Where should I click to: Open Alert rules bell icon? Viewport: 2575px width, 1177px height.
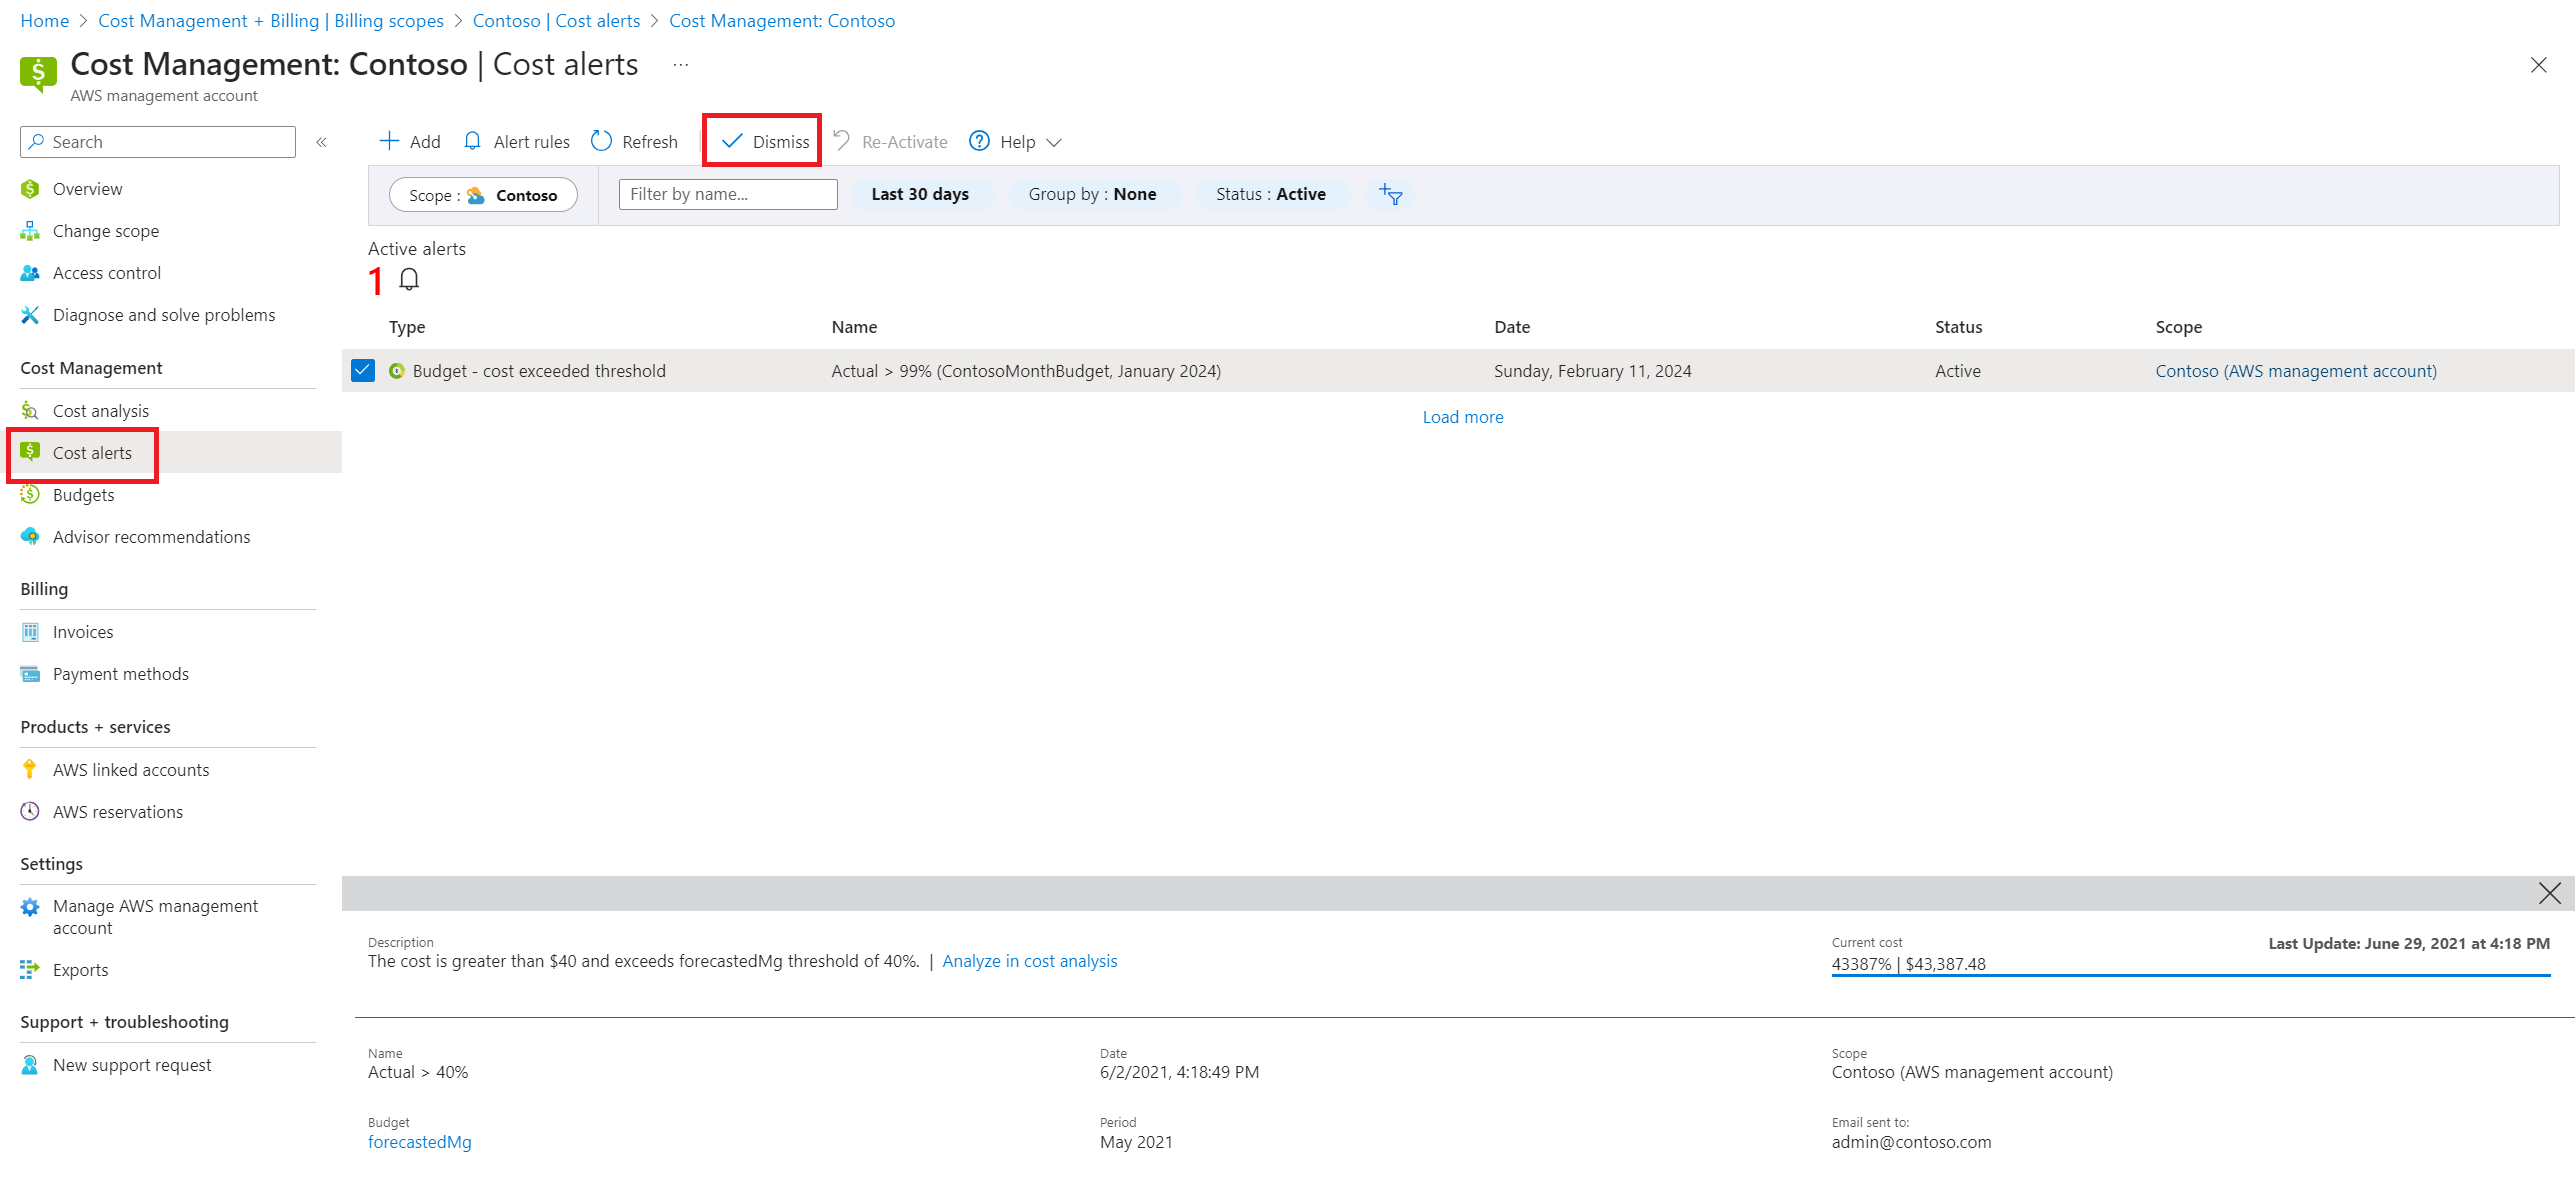(x=473, y=141)
